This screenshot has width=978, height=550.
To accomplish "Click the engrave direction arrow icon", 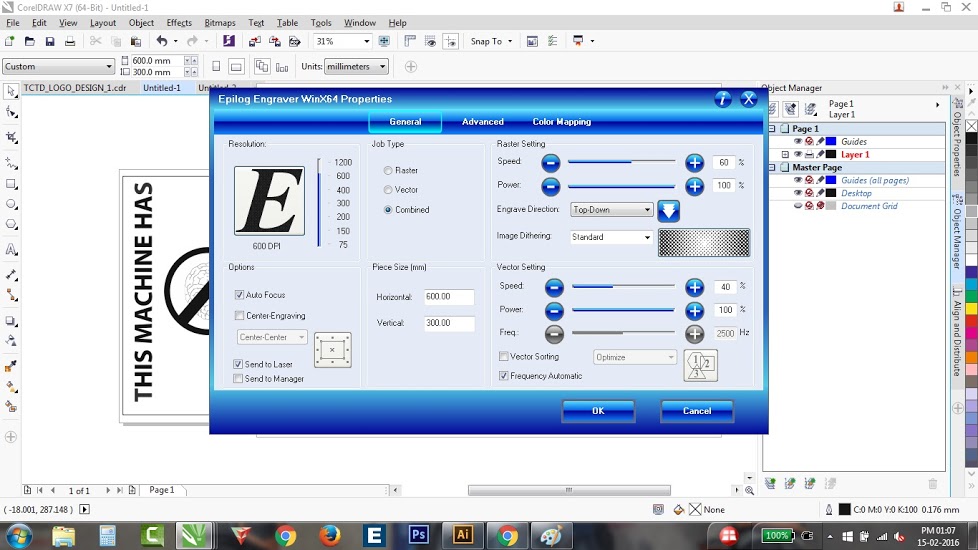I will (668, 211).
